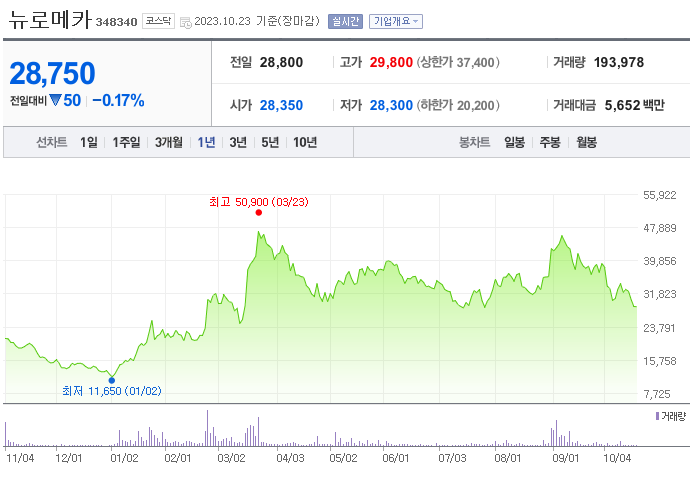
Task: Click the 뉴로메카 stock name heading
Action: 50,20
